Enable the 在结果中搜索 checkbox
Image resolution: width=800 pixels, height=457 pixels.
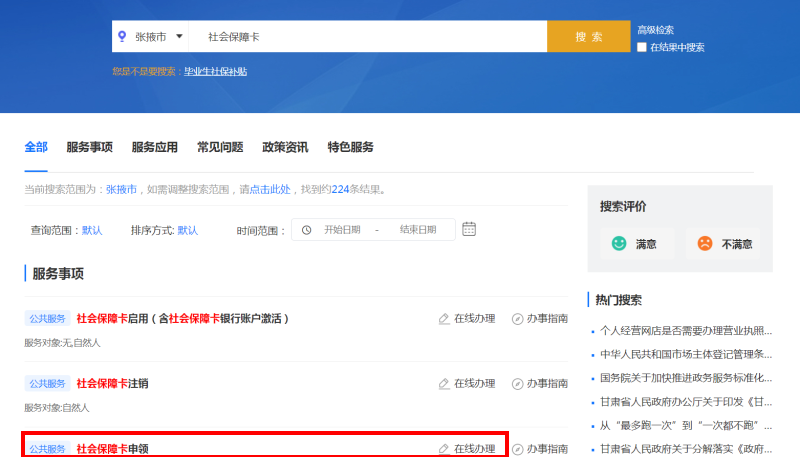642,47
